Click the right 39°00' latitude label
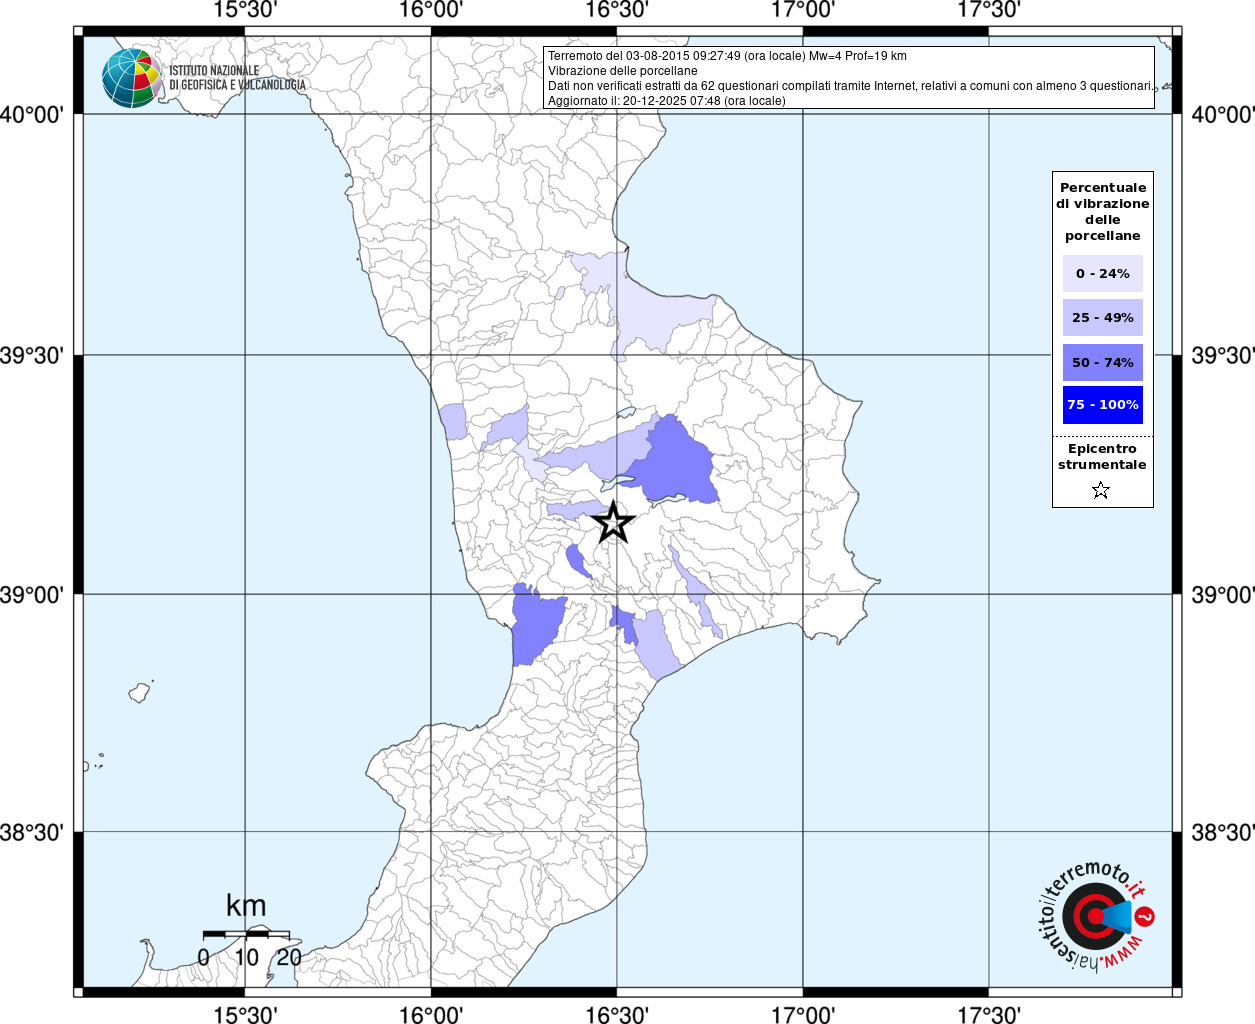Viewport: 1255px width, 1024px height. (1222, 594)
